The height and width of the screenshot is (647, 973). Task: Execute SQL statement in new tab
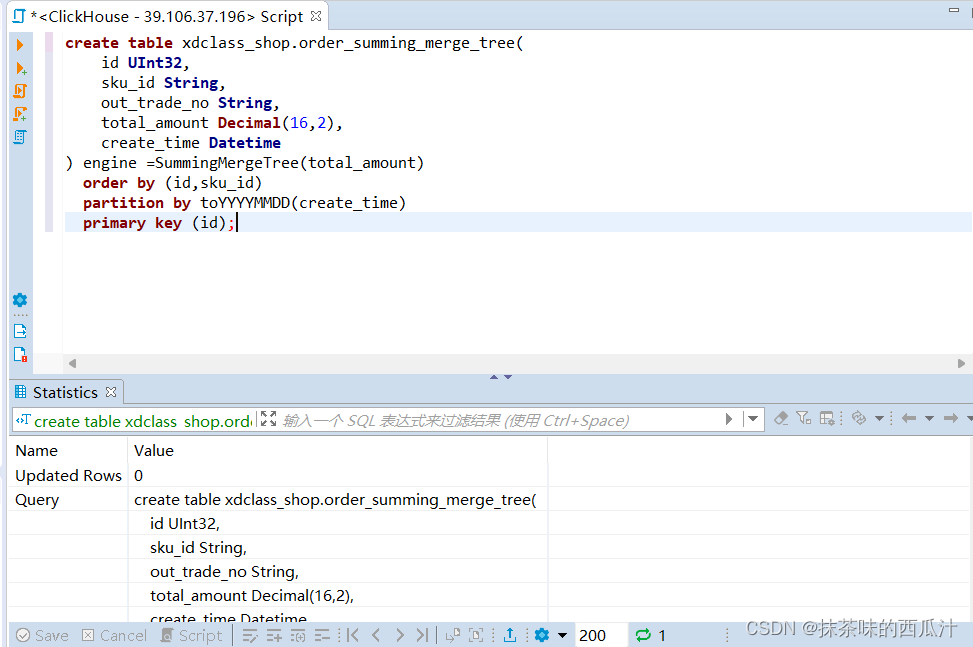pos(20,68)
